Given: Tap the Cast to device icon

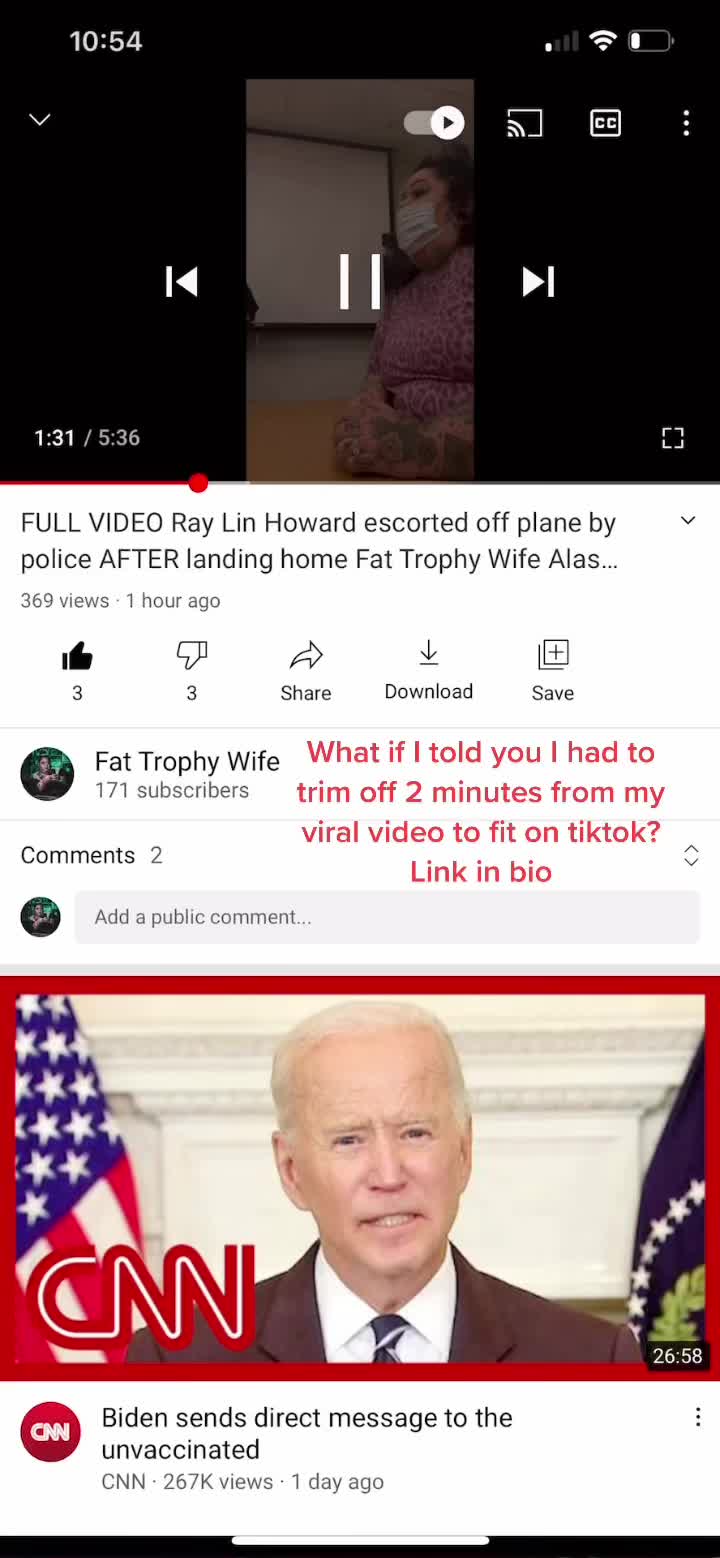Looking at the screenshot, I should pos(524,123).
